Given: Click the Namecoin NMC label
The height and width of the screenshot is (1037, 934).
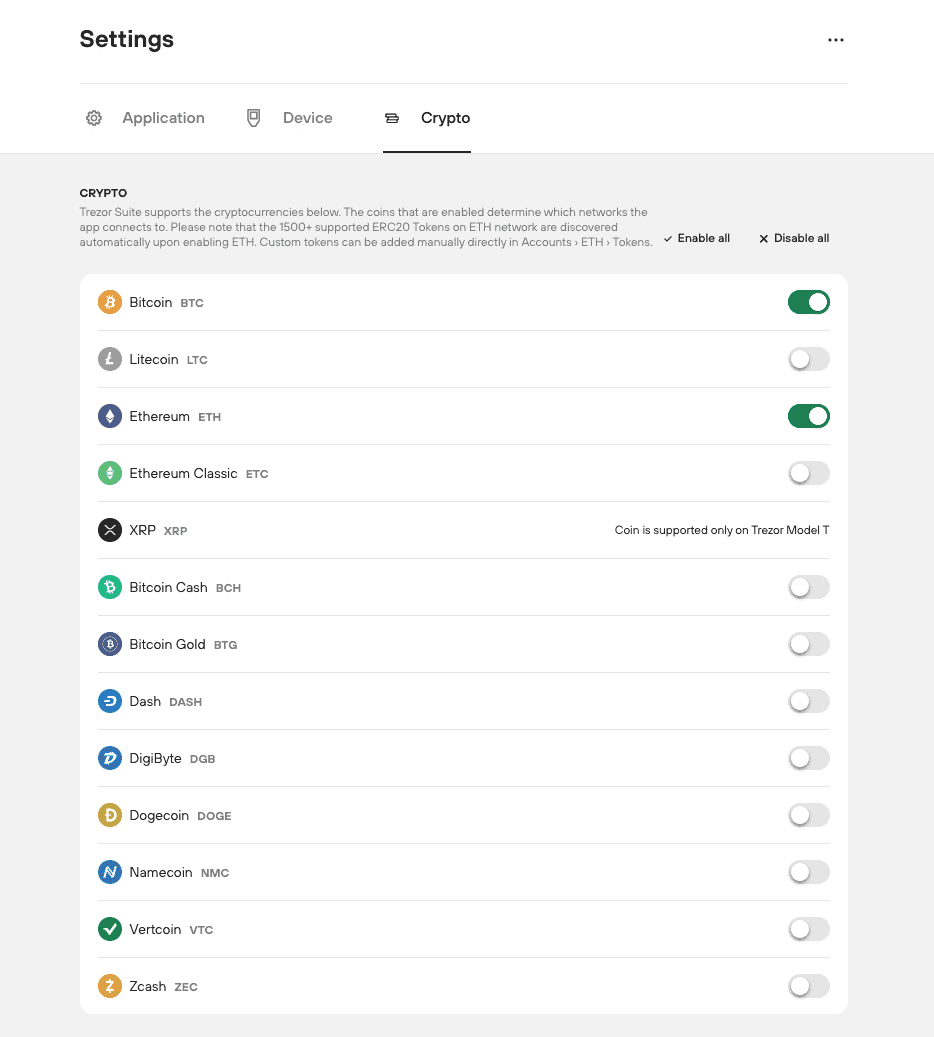Looking at the screenshot, I should 179,872.
